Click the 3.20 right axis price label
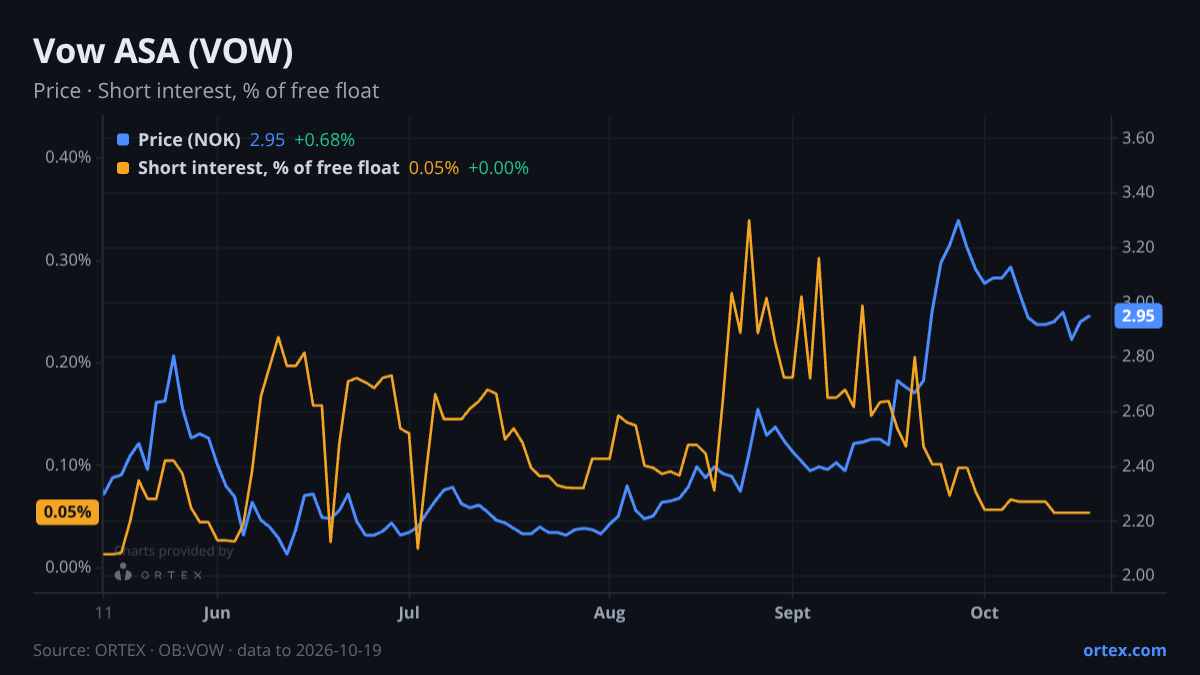Image resolution: width=1200 pixels, height=675 pixels. (1139, 247)
